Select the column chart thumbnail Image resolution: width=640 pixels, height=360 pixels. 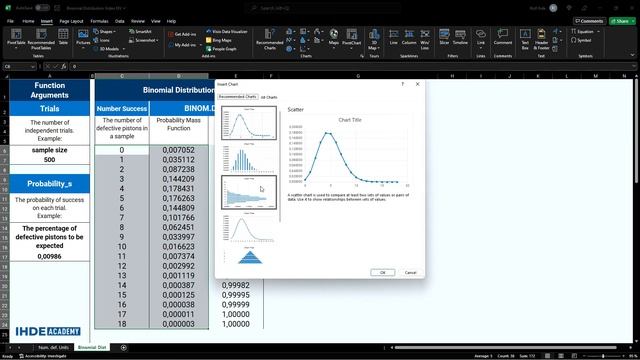249,158
